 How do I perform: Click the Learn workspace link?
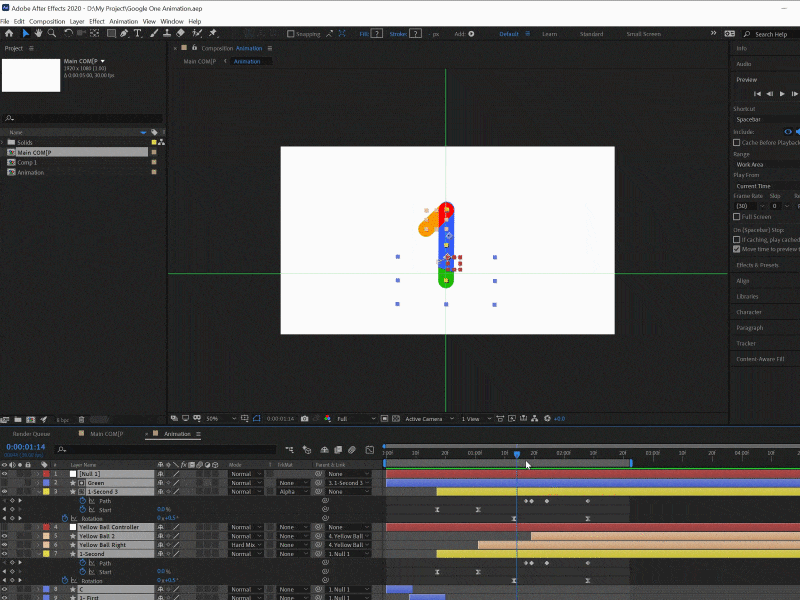(549, 33)
